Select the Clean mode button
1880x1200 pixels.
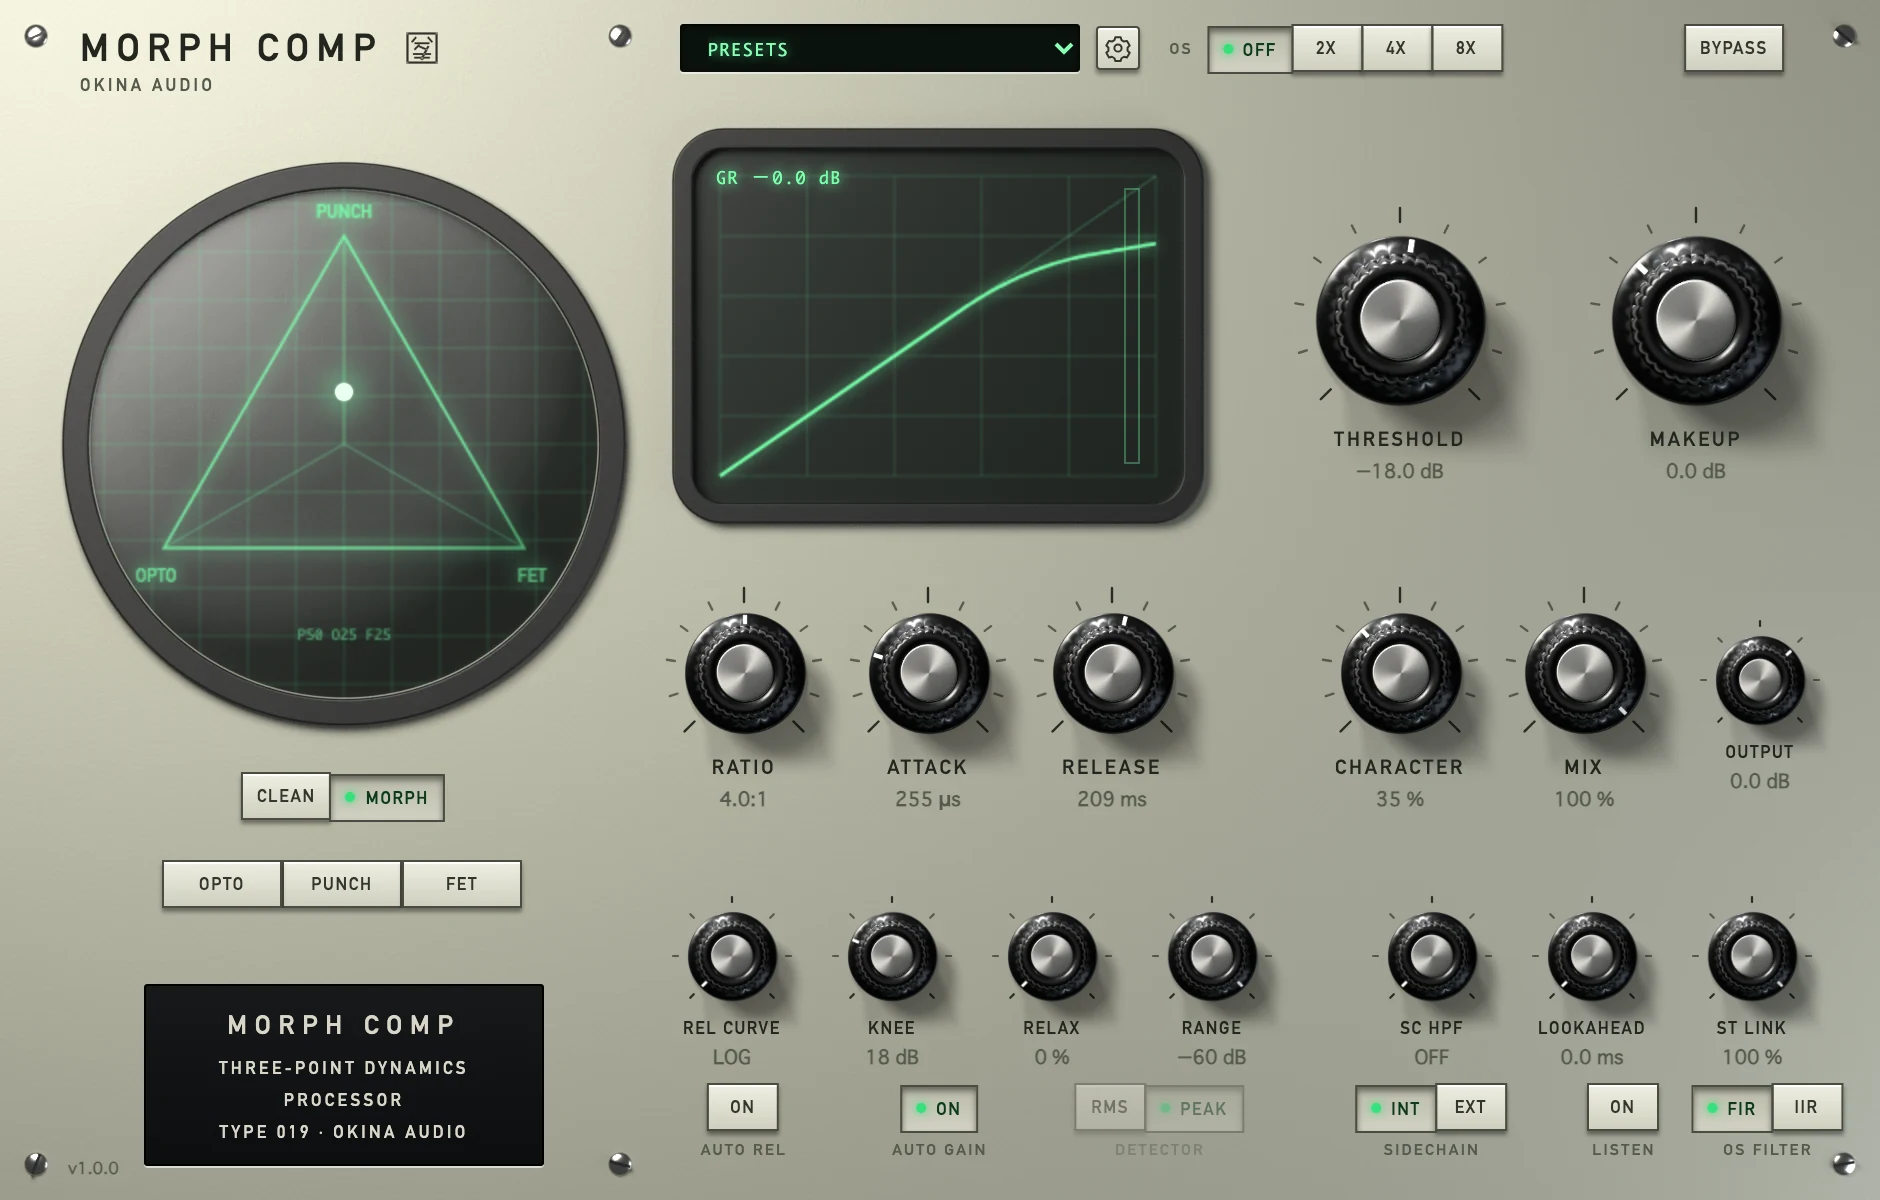pos(285,796)
